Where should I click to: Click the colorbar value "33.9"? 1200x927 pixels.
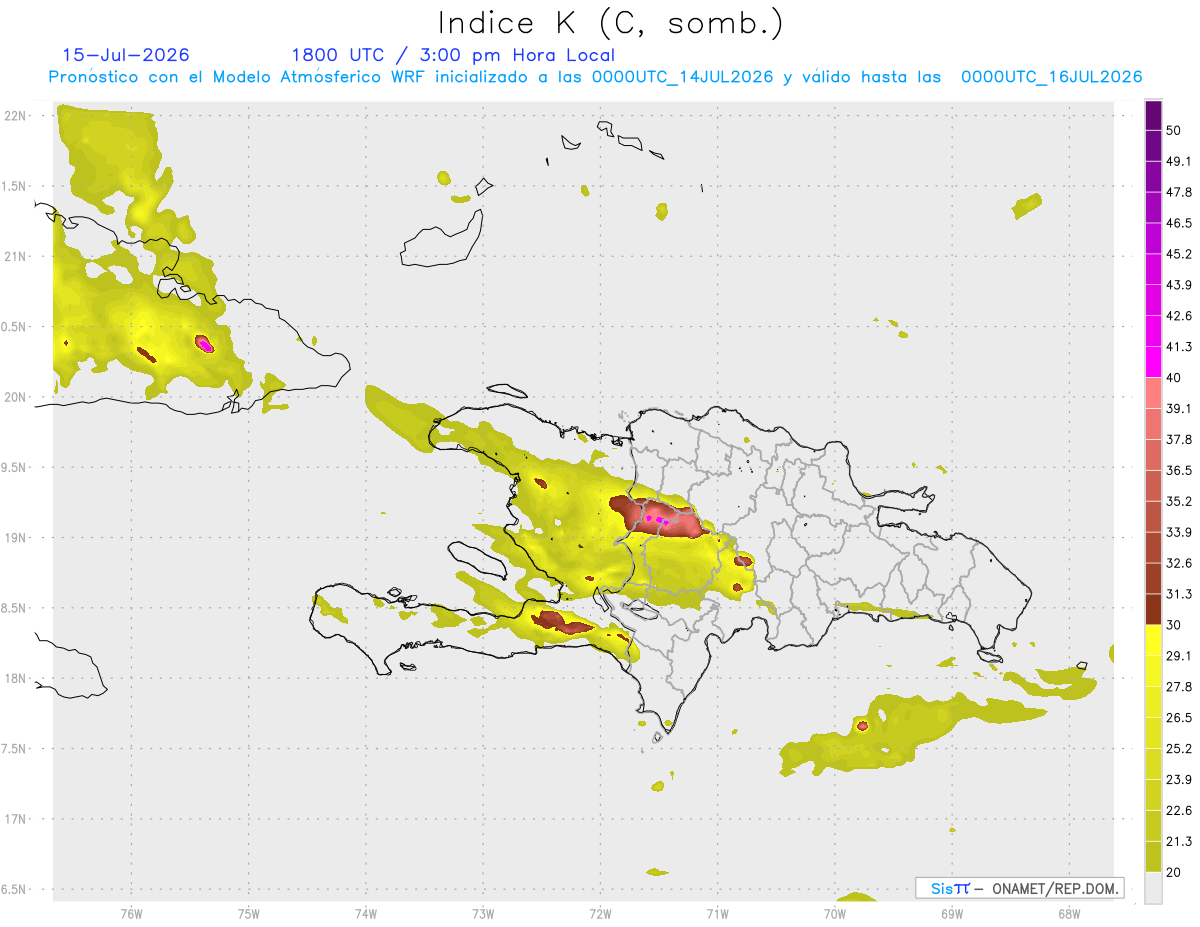[1179, 532]
